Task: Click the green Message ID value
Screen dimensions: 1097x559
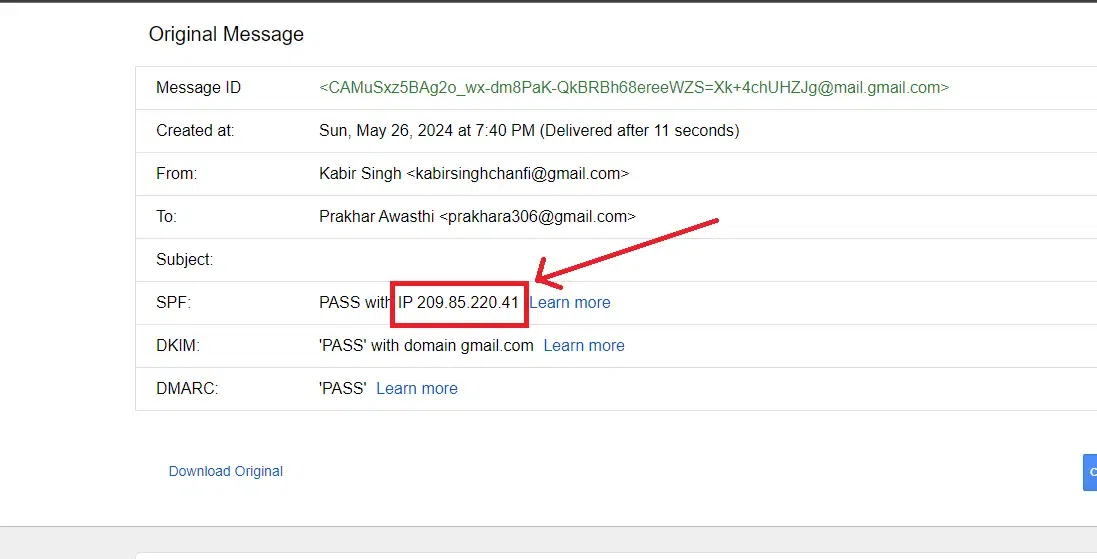Action: (633, 87)
